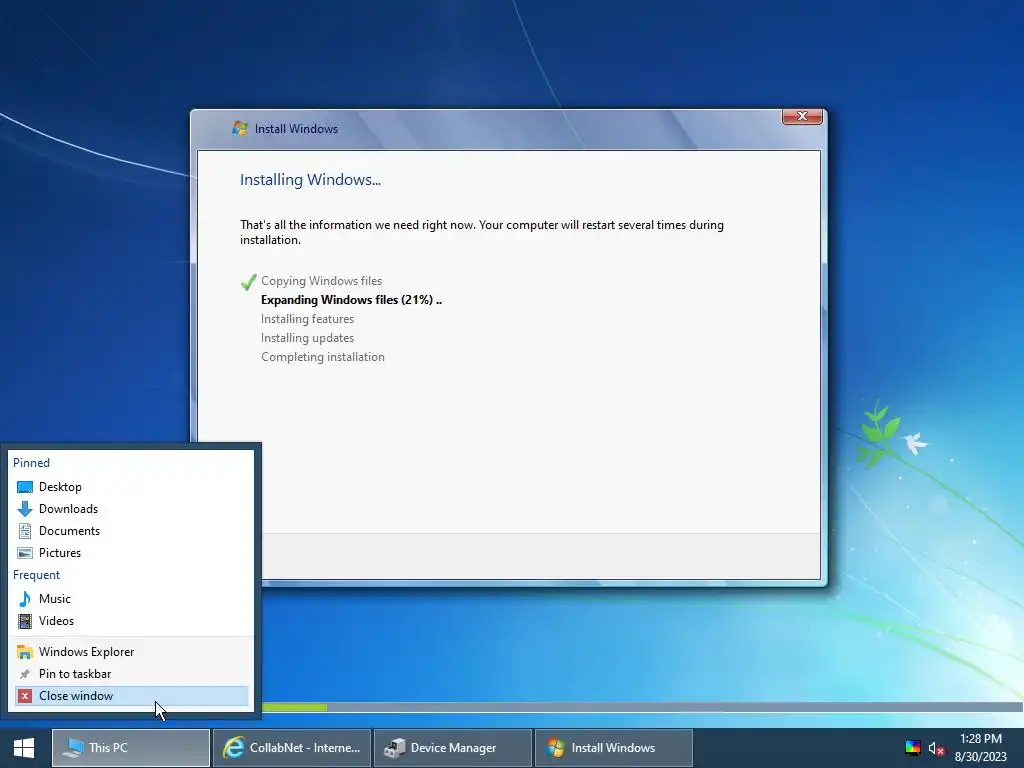Viewport: 1024px width, 768px height.
Task: Click the Videos filmstrip icon
Action: 25,620
